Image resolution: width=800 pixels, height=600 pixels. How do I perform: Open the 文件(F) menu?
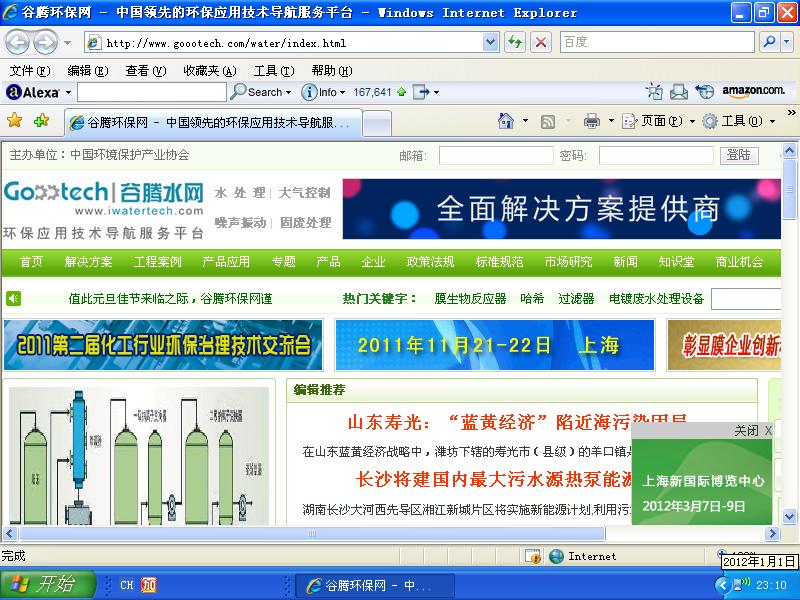[30, 70]
